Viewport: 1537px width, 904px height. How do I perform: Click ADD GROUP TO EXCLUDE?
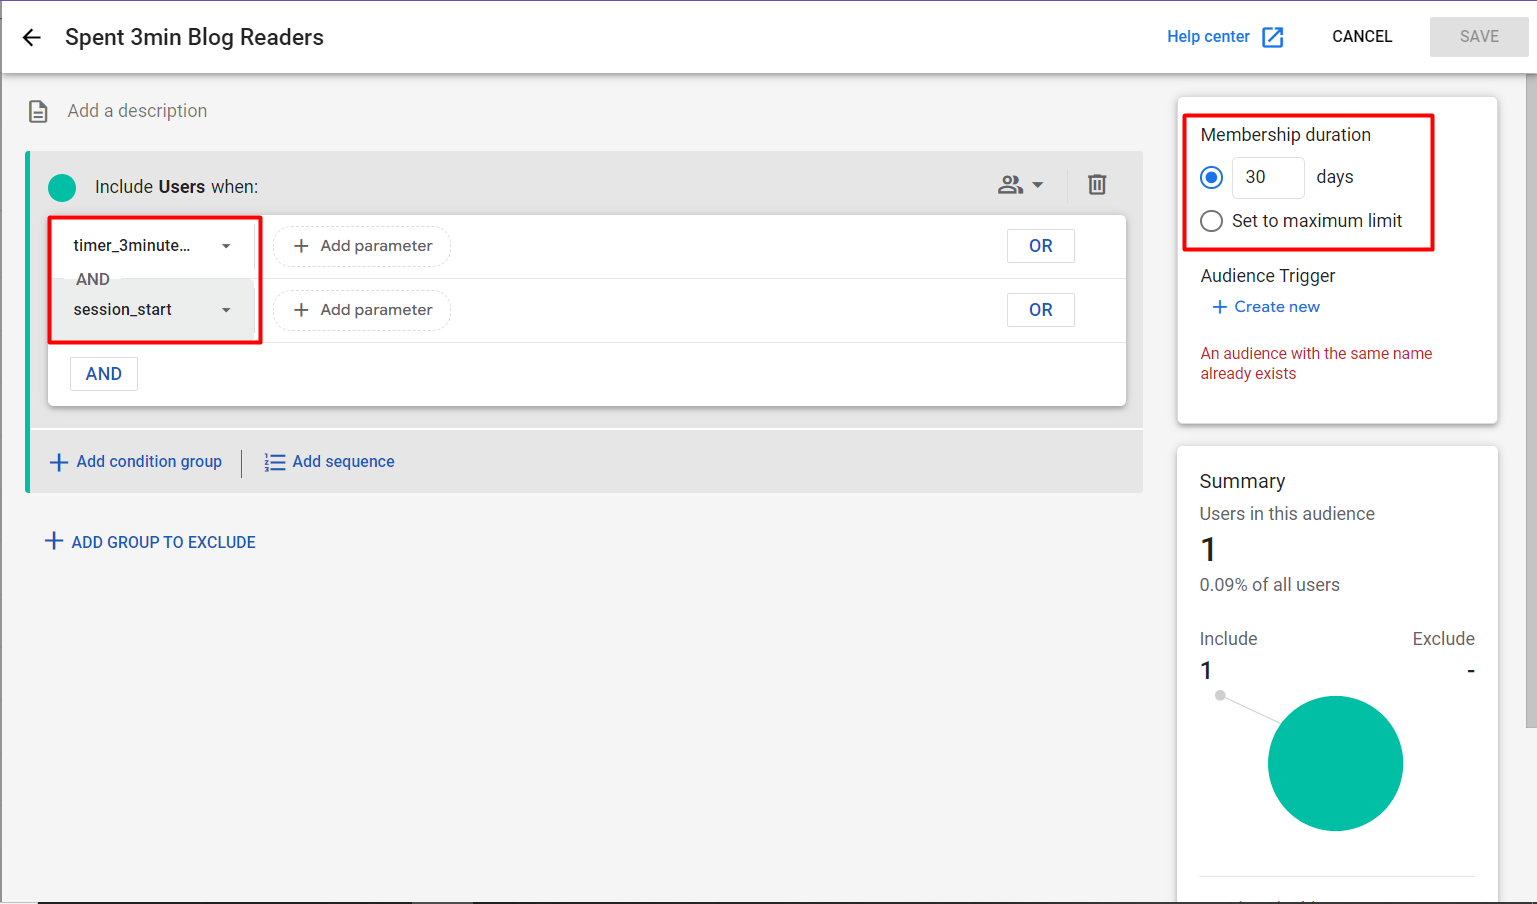point(151,542)
